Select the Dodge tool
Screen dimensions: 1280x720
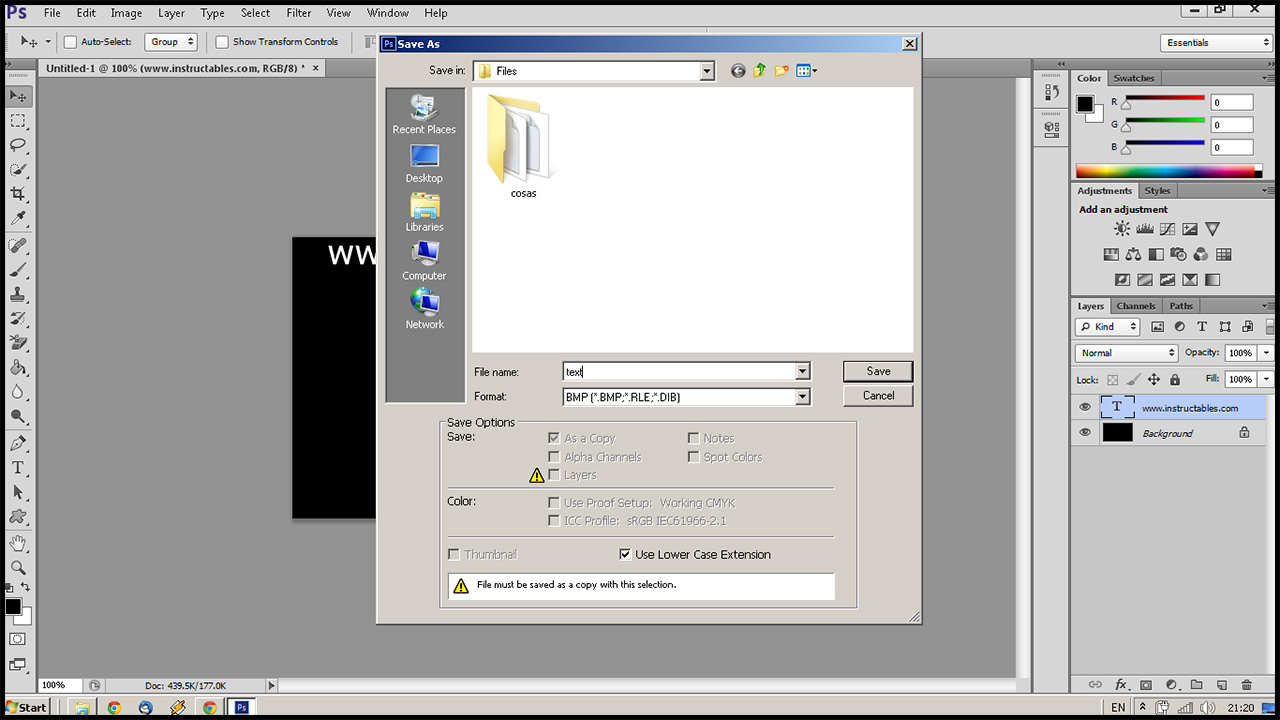pos(18,417)
